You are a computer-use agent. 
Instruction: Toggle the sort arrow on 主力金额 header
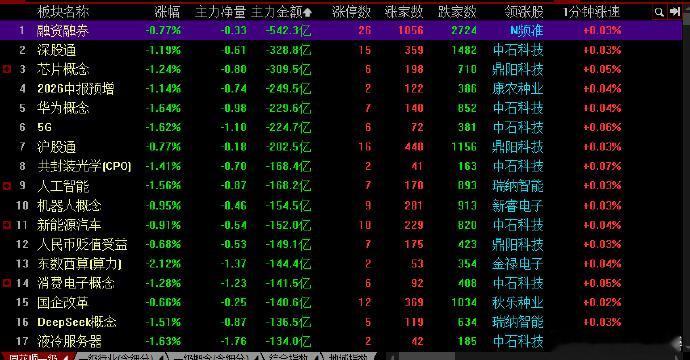pos(308,12)
